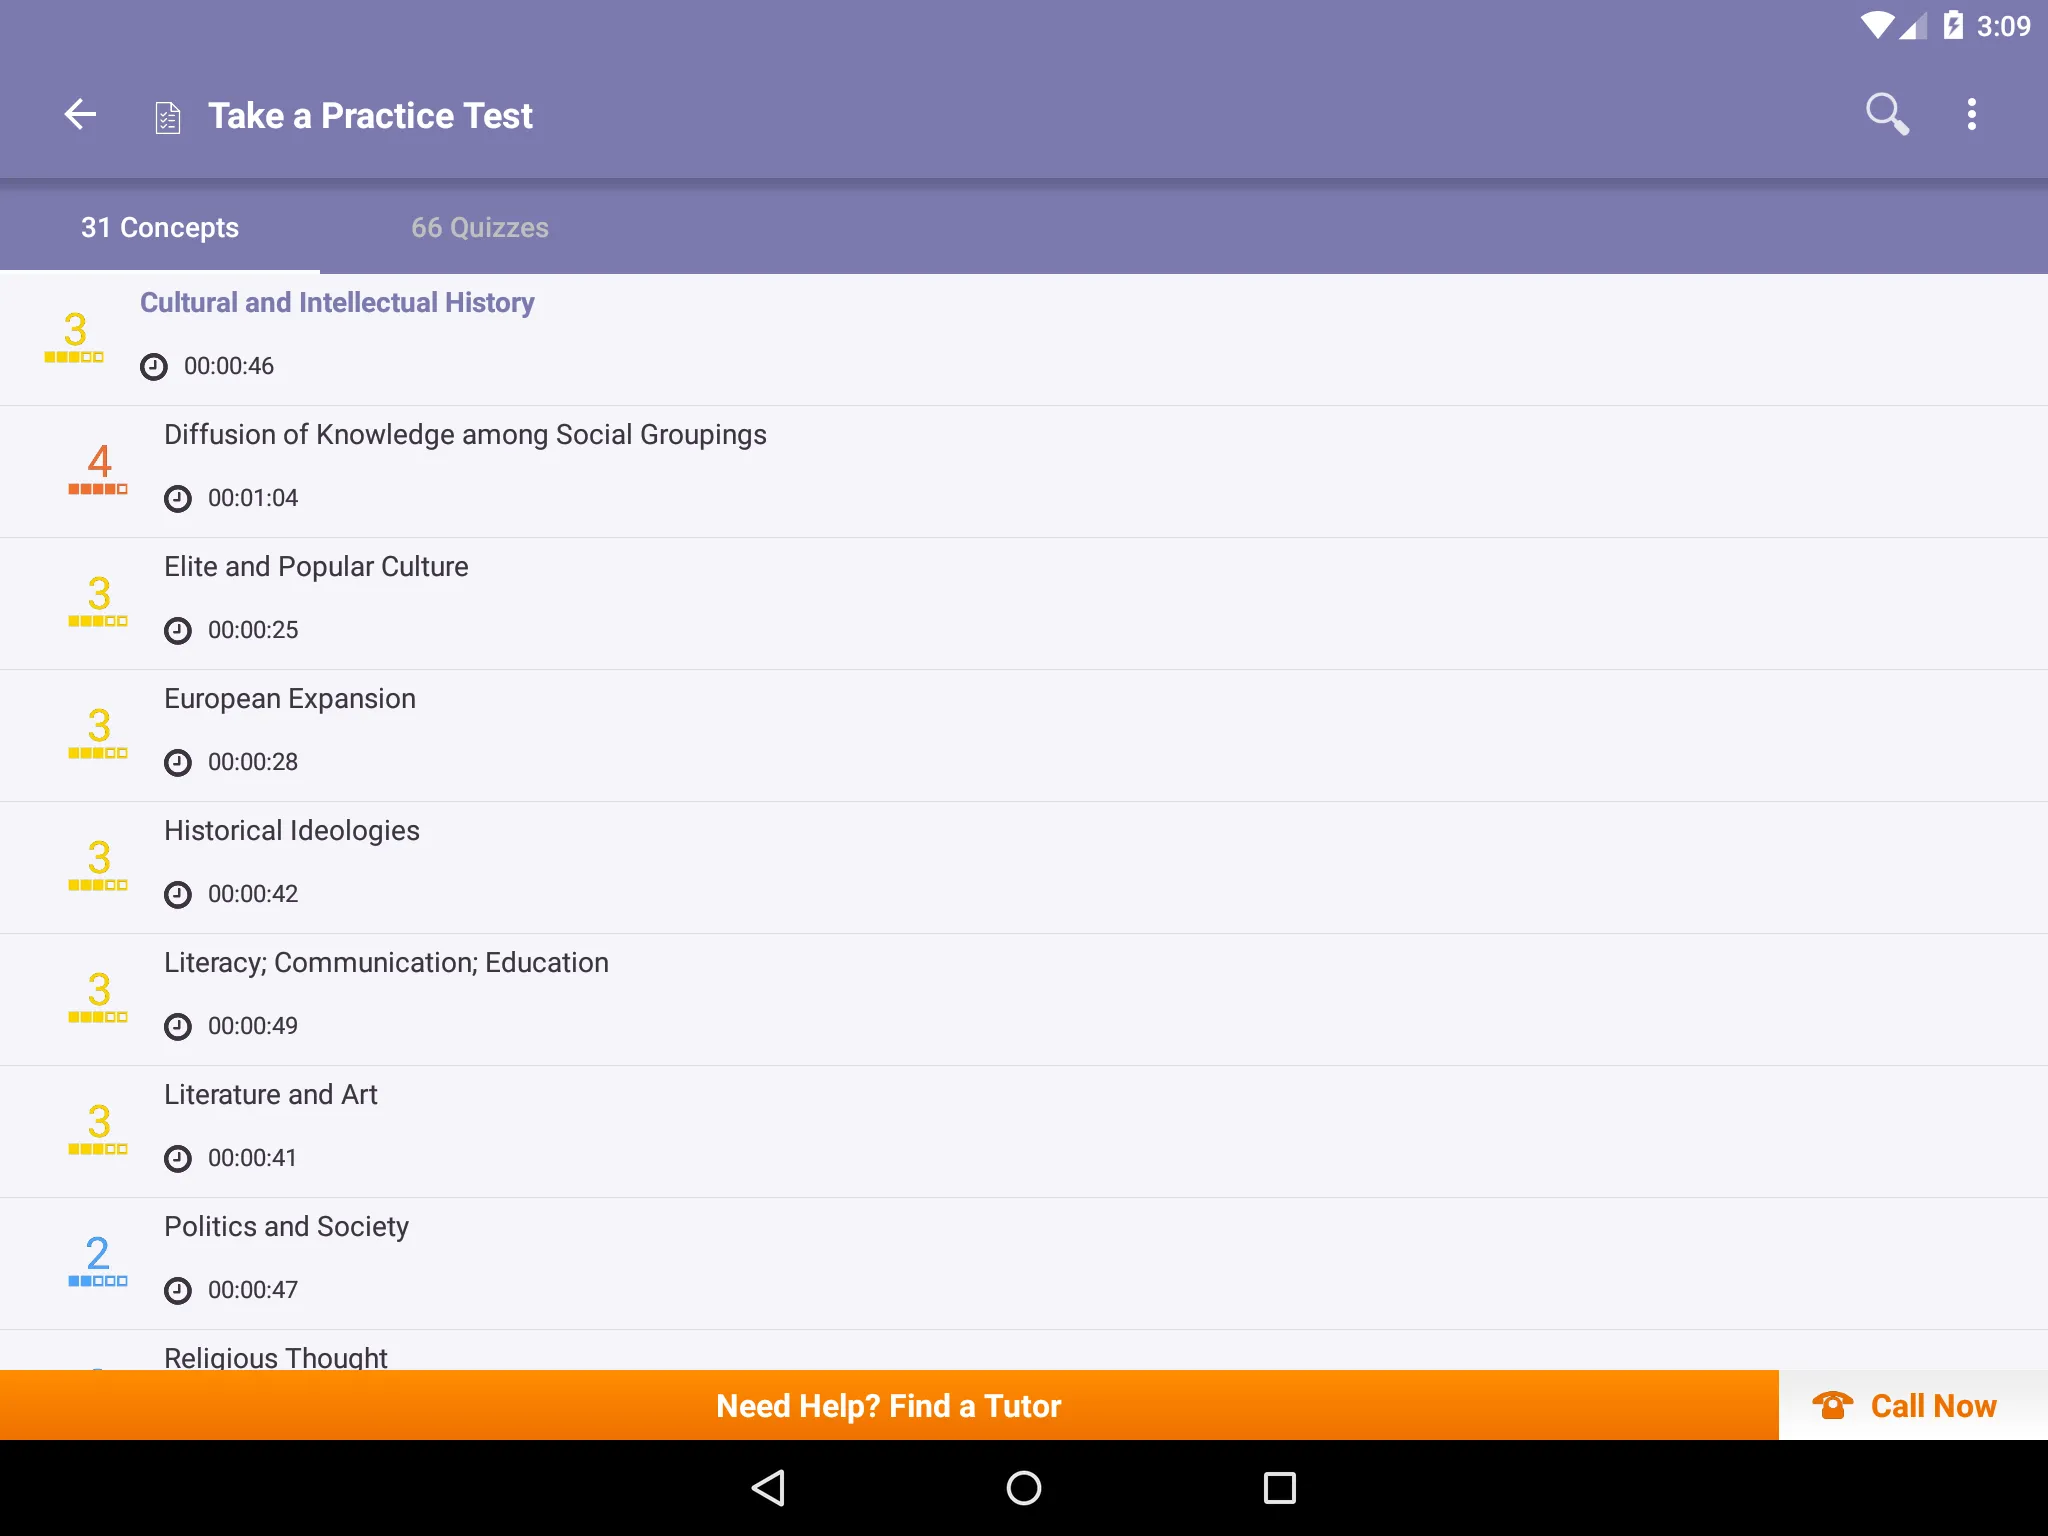Tap the clock icon for Literature and Art
This screenshot has width=2048, height=1536.
176,1158
